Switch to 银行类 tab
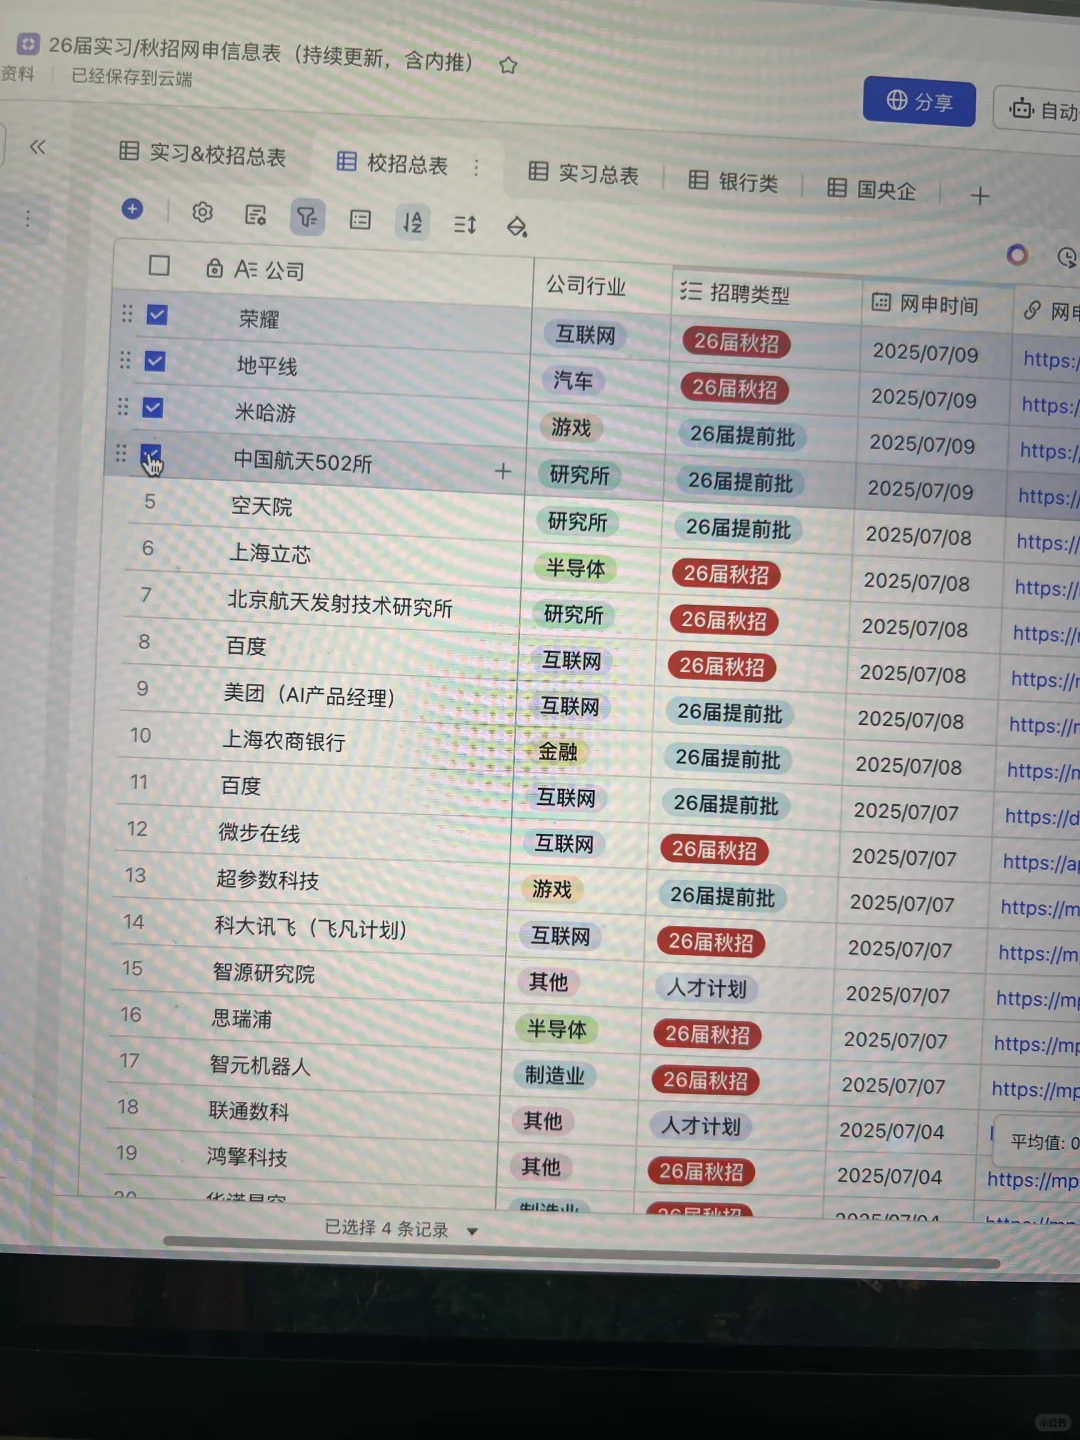This screenshot has height=1440, width=1080. 734,182
